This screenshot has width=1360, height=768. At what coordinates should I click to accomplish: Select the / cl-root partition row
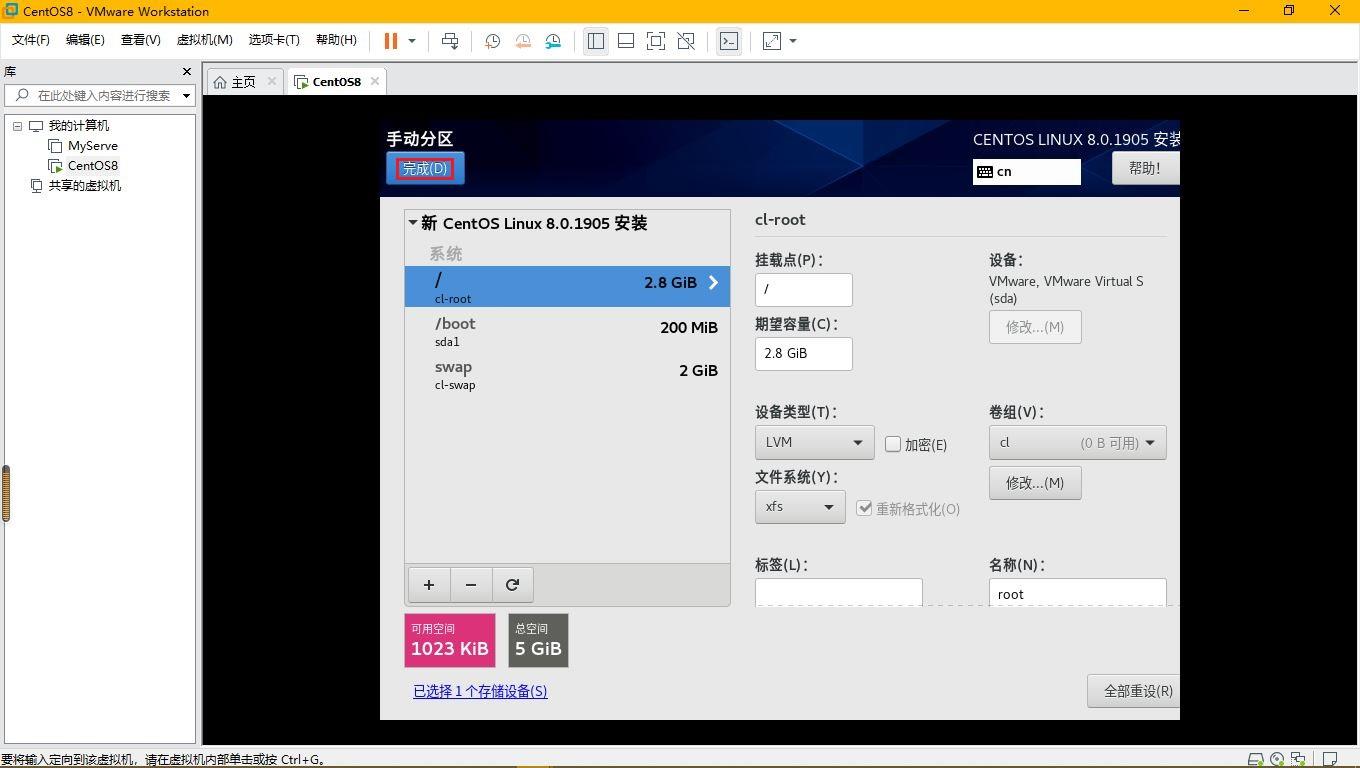tap(567, 286)
